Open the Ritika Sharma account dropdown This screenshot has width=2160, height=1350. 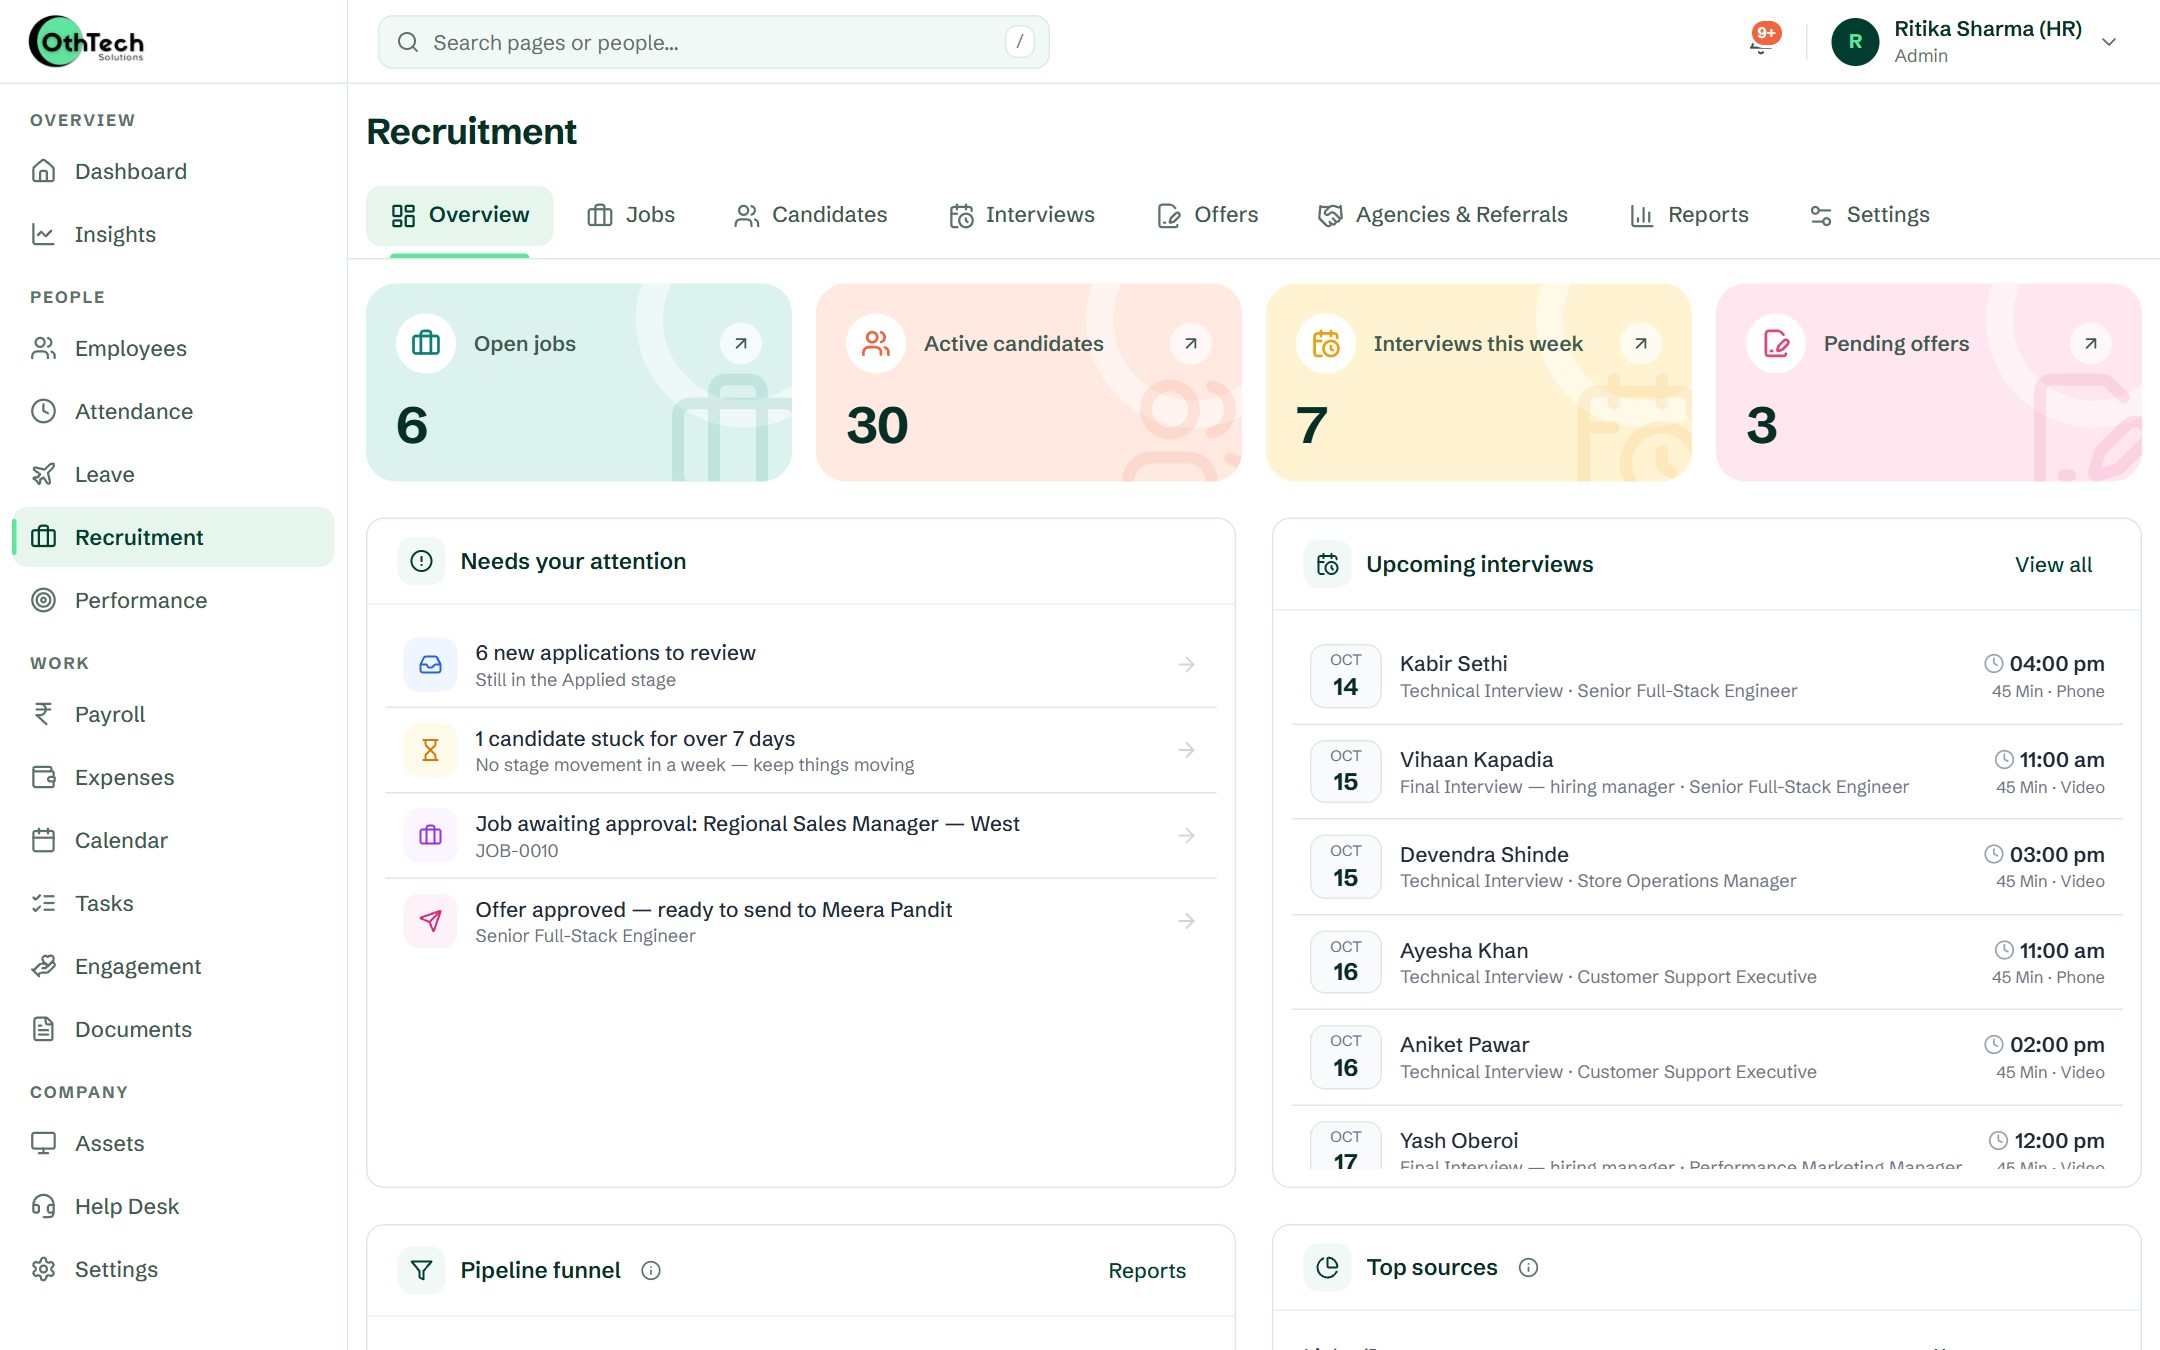coord(1974,42)
